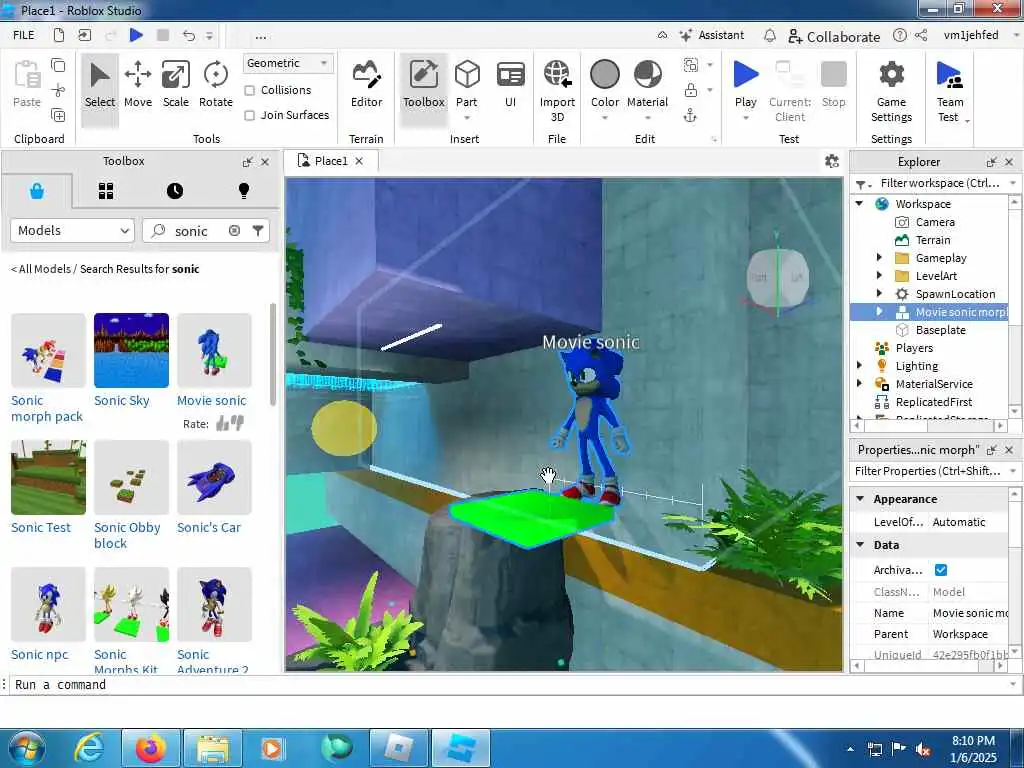Open viewport settings gear icon

[831, 161]
